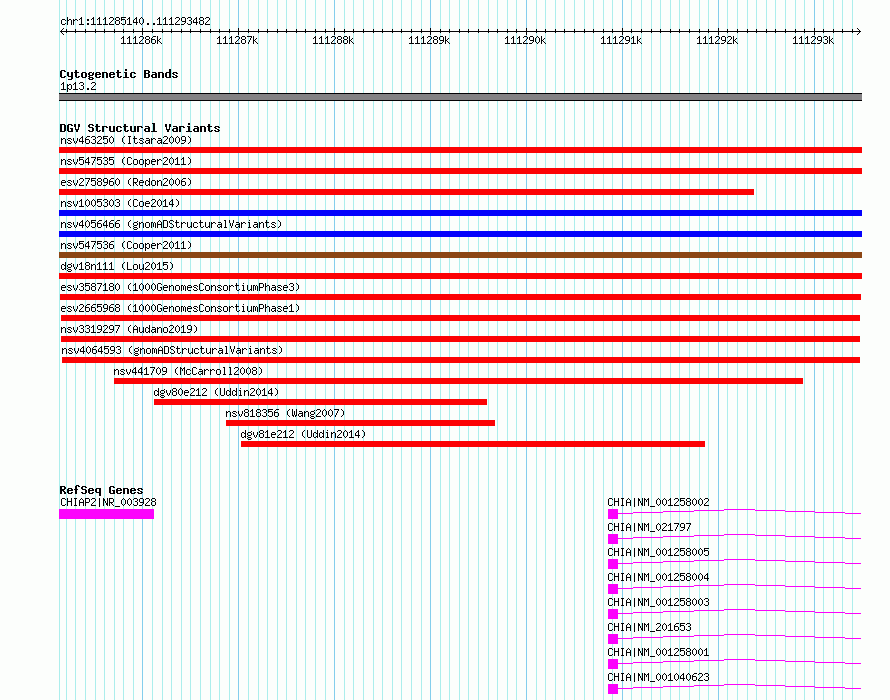Click the red bar under dgv81e212
The height and width of the screenshot is (700, 890).
click(473, 444)
